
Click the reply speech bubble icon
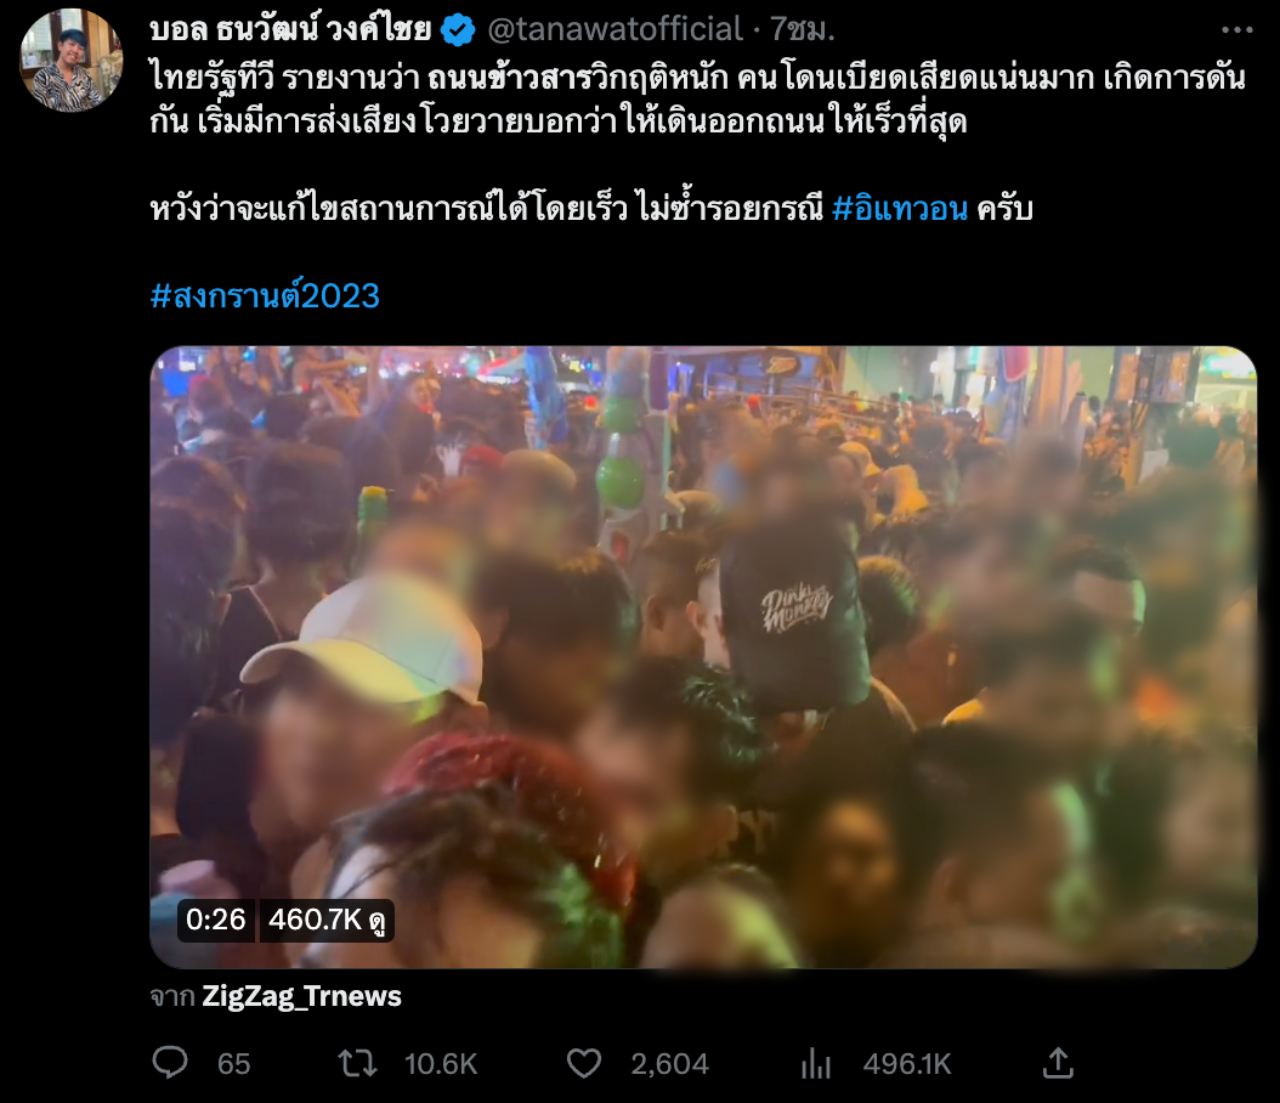tap(170, 1062)
